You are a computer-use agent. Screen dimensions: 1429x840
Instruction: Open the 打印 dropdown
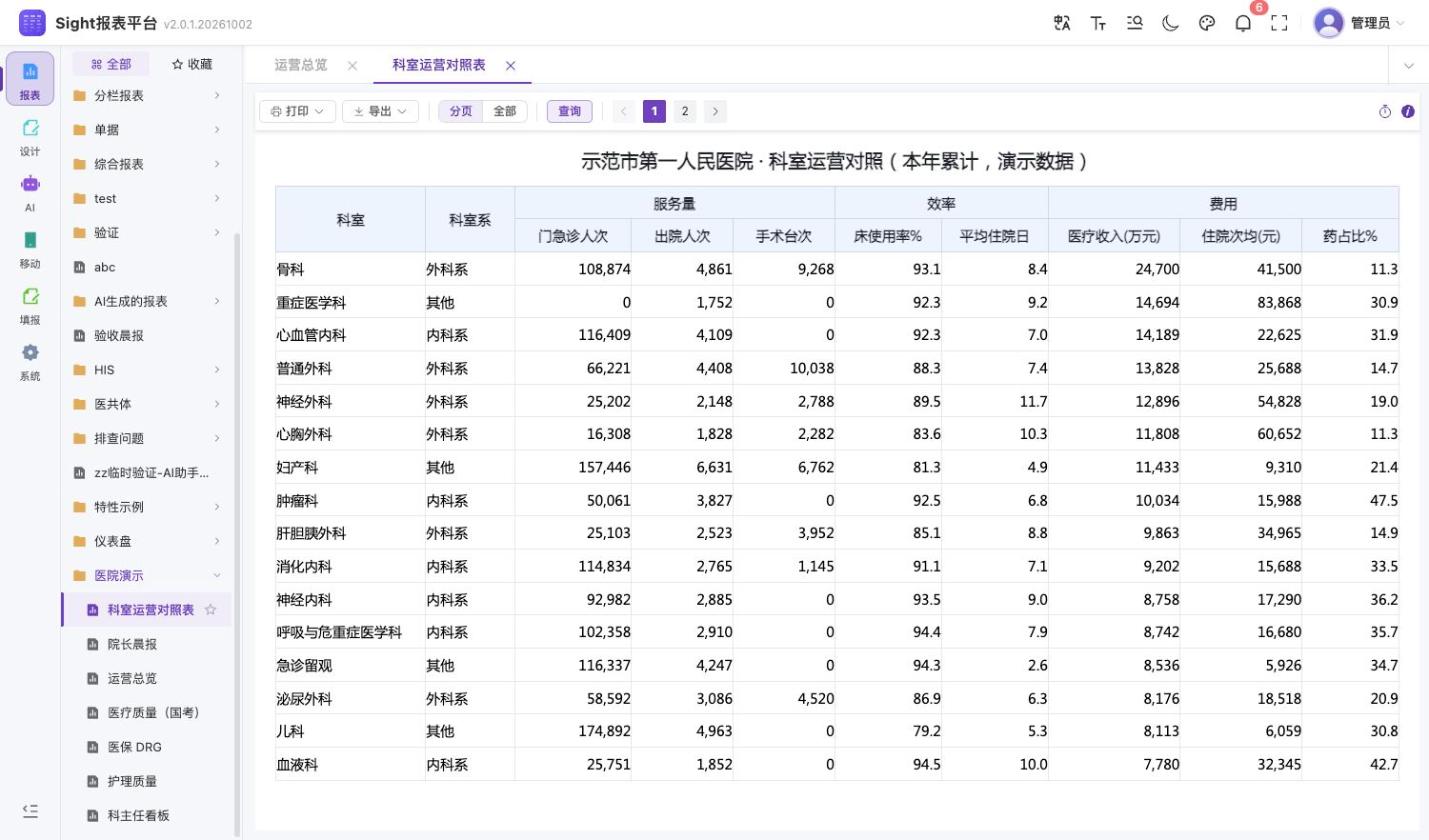point(297,111)
